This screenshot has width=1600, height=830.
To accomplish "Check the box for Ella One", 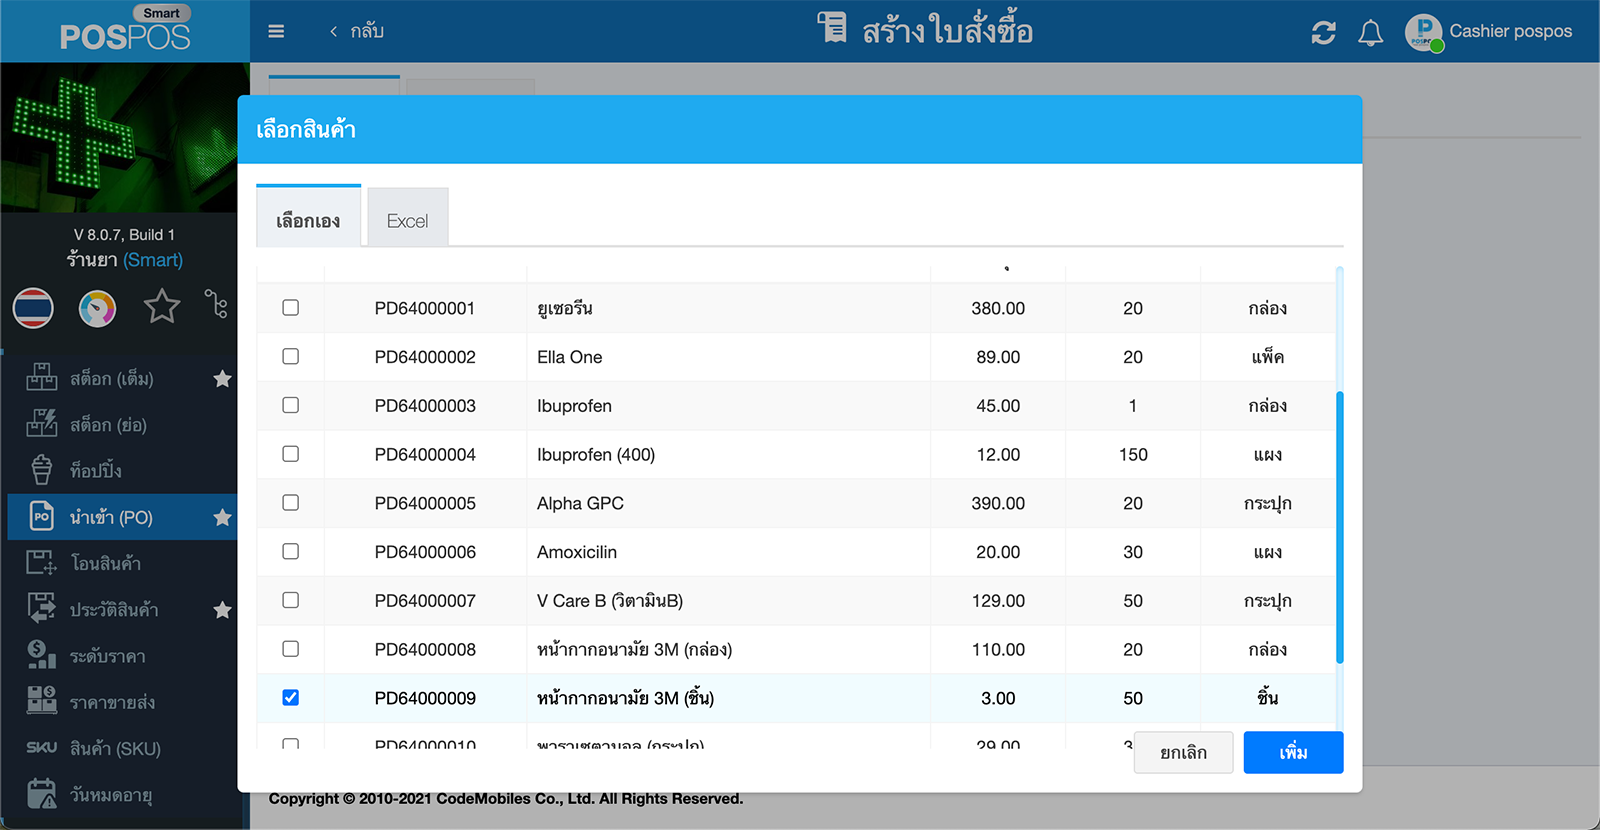I will click(290, 357).
